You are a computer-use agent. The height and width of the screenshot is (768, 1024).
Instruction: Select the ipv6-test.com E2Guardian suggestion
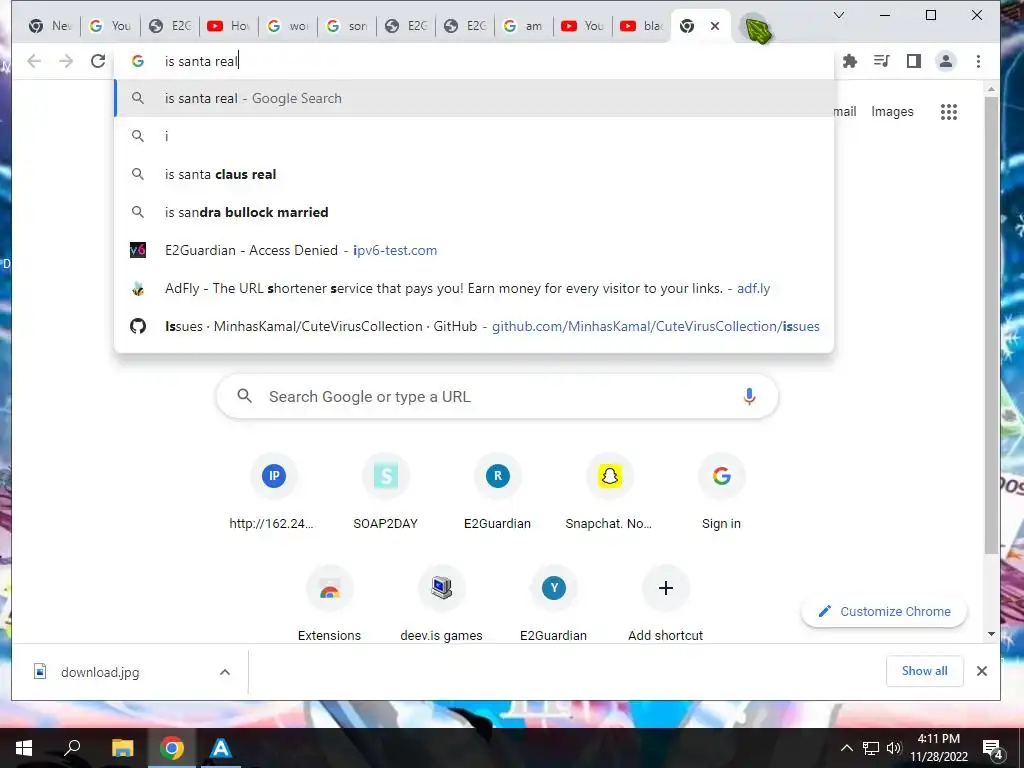pos(474,250)
